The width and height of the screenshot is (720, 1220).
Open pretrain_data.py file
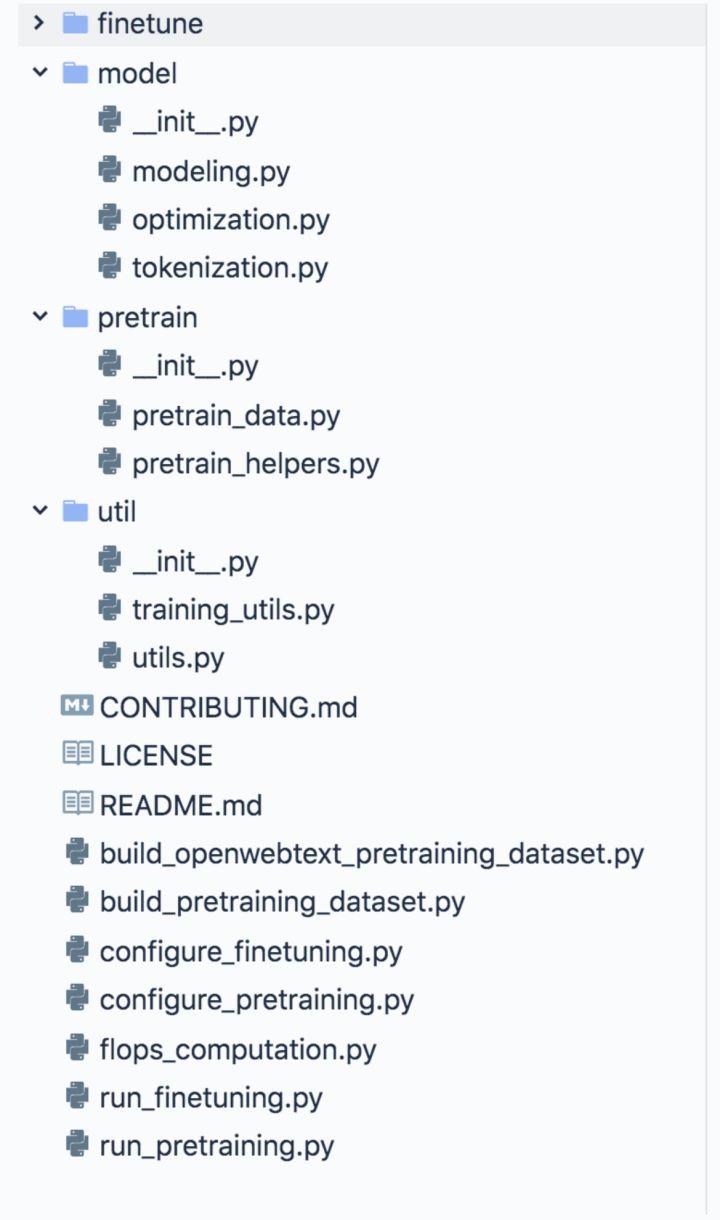(x=236, y=414)
